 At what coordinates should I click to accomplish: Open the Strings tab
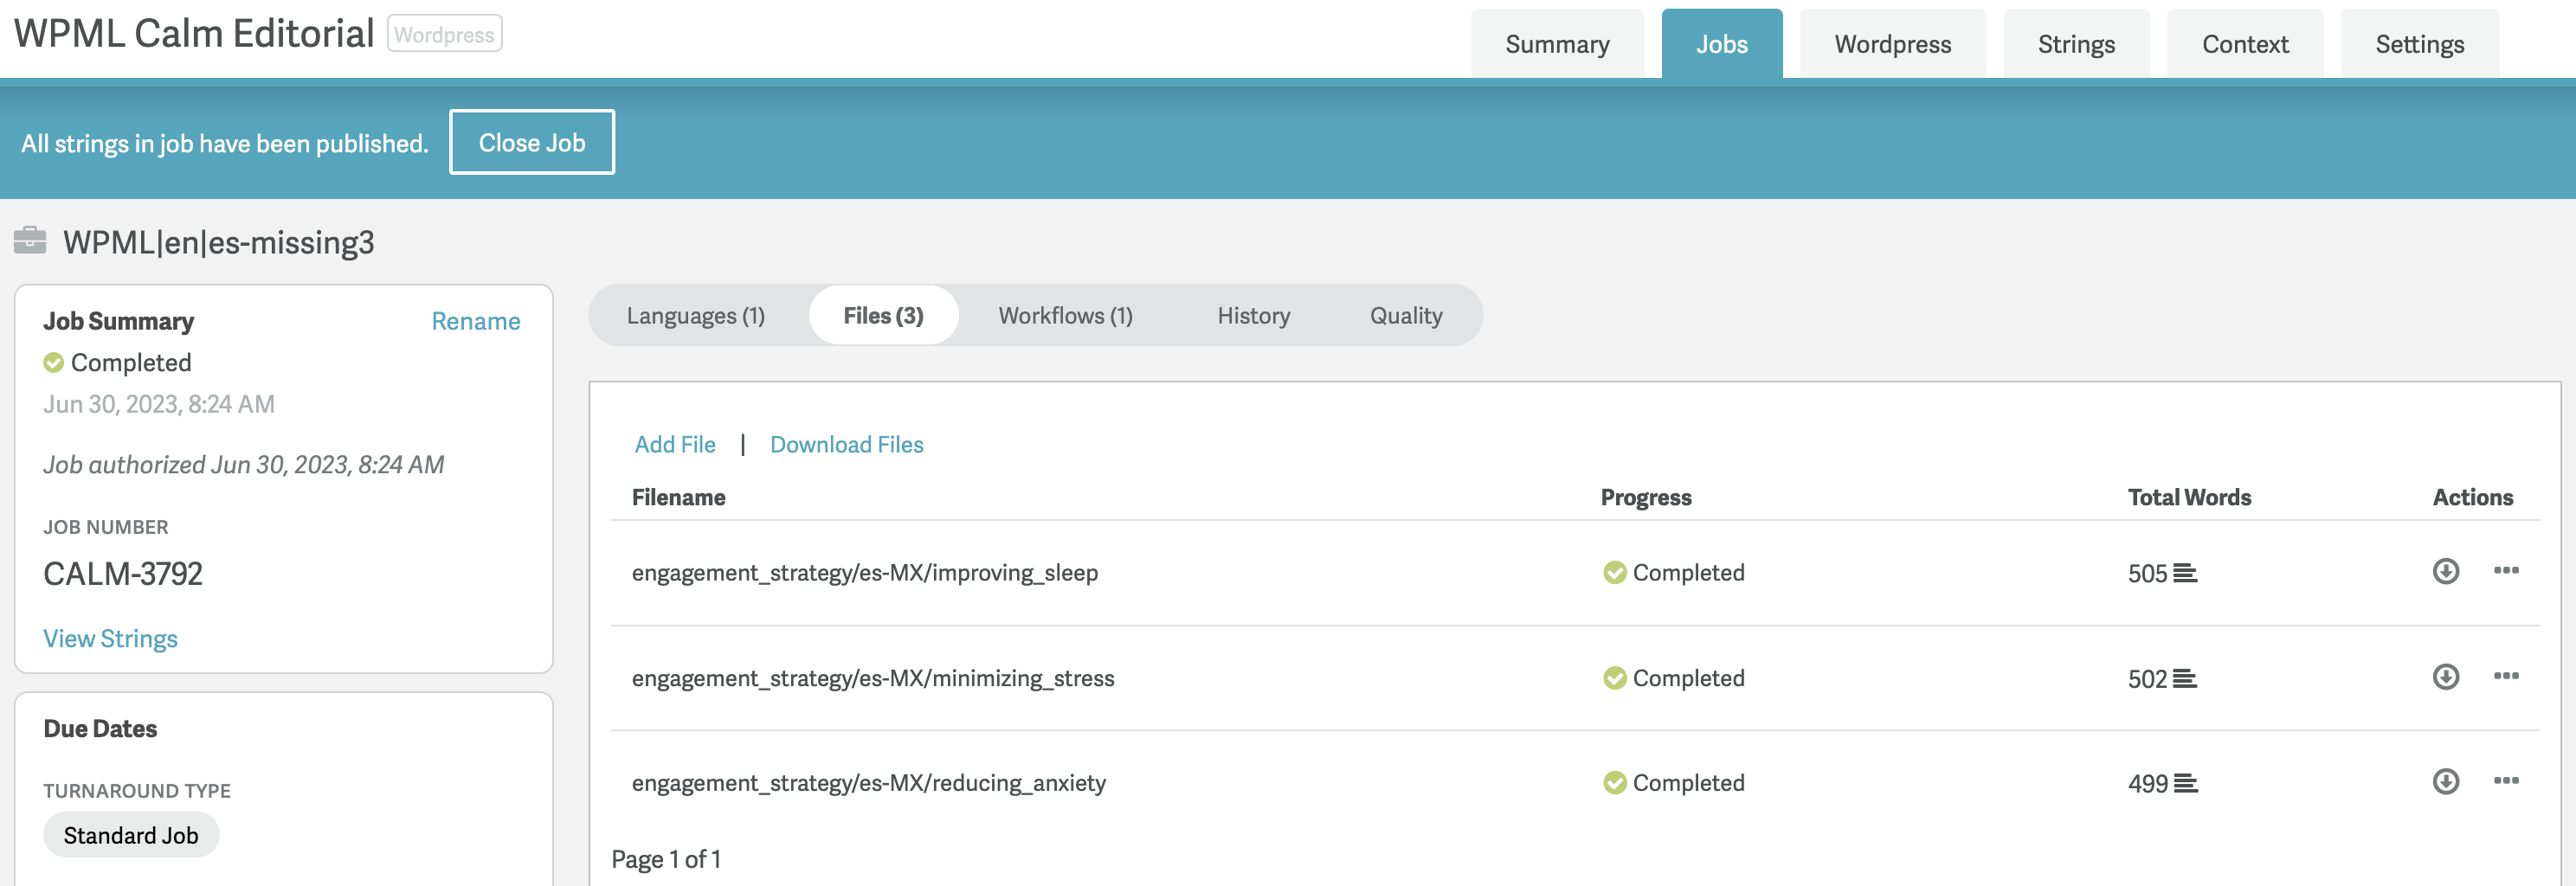coord(2076,44)
